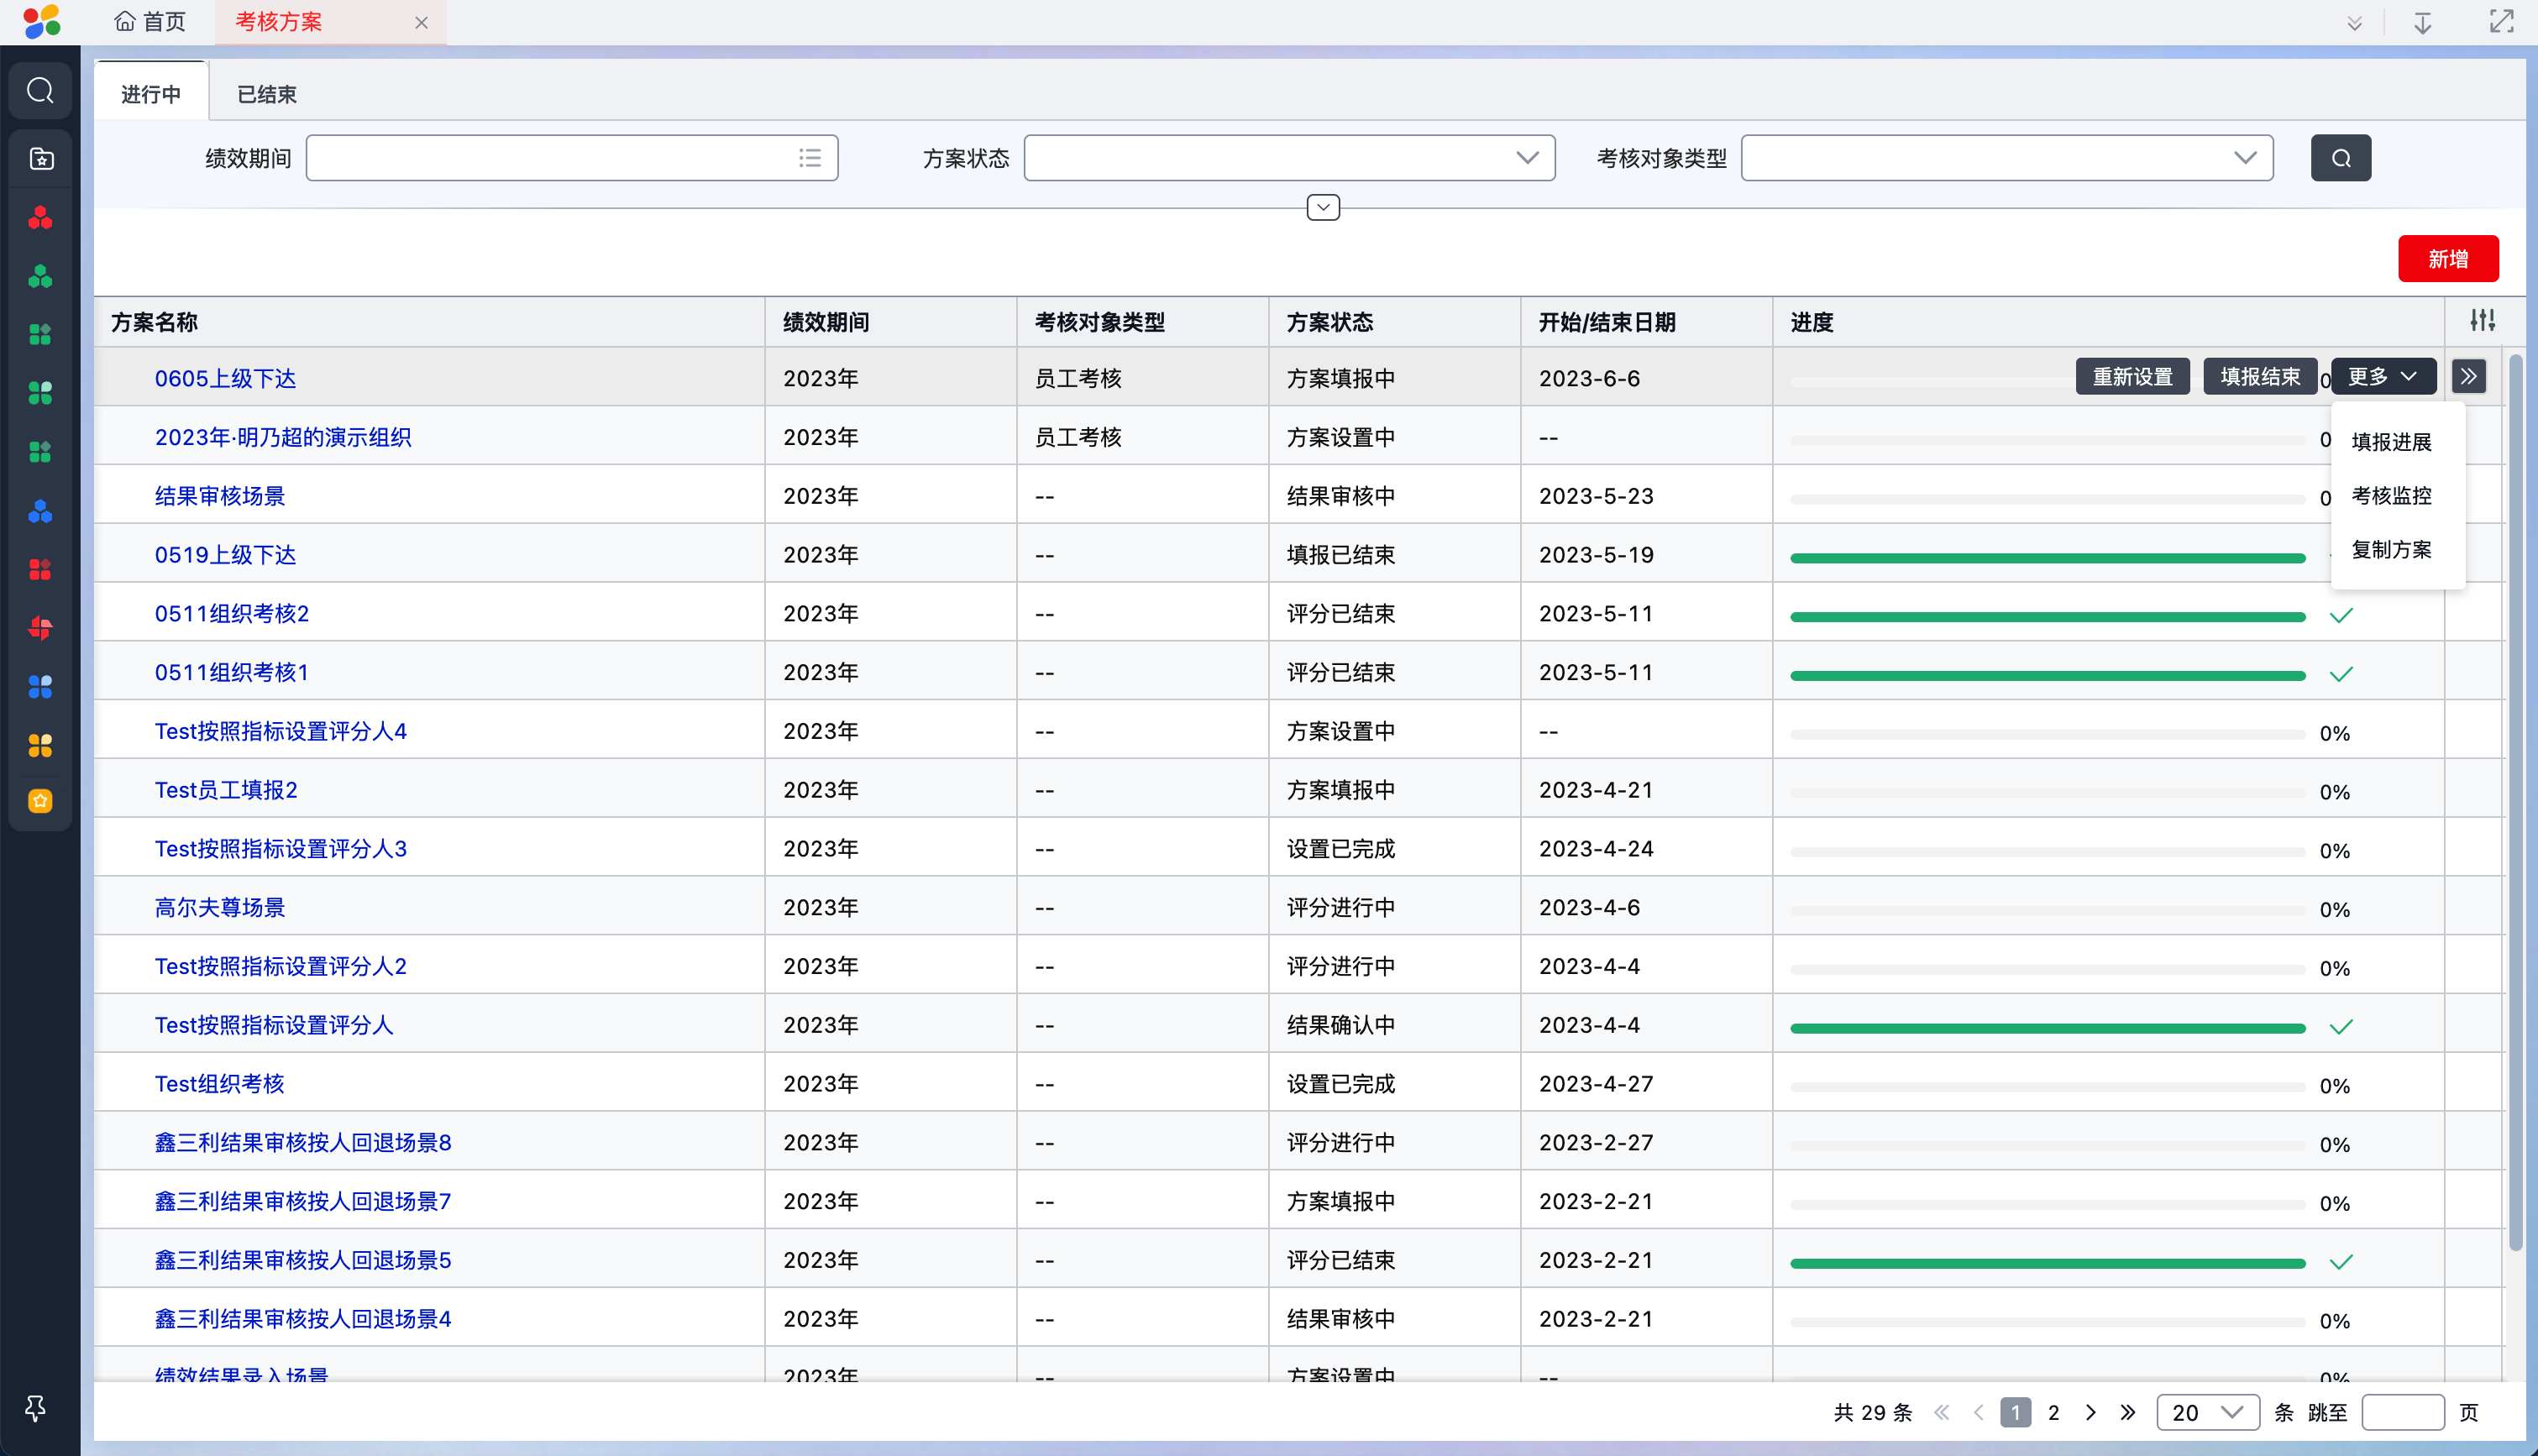Choose 考核监控 from the menu
2538x1456 pixels.
(2391, 496)
